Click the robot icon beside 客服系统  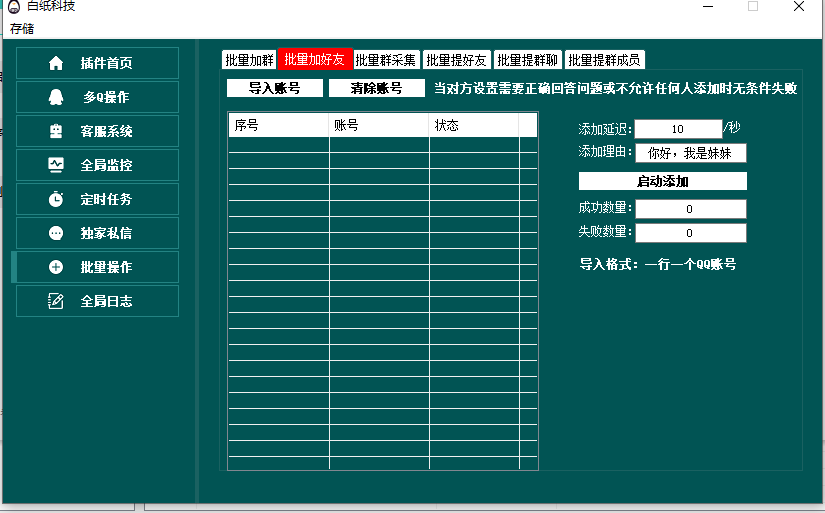pos(56,131)
